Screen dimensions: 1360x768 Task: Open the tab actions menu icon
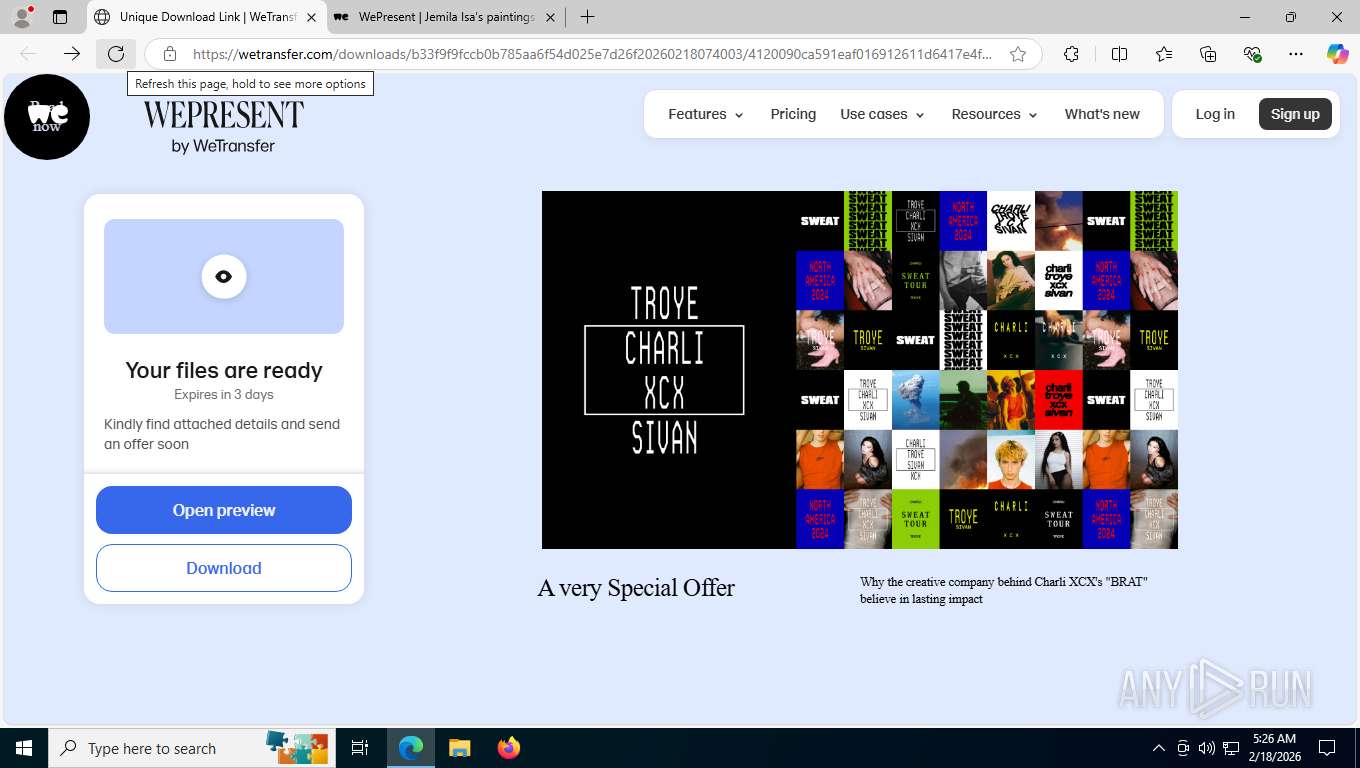(60, 17)
